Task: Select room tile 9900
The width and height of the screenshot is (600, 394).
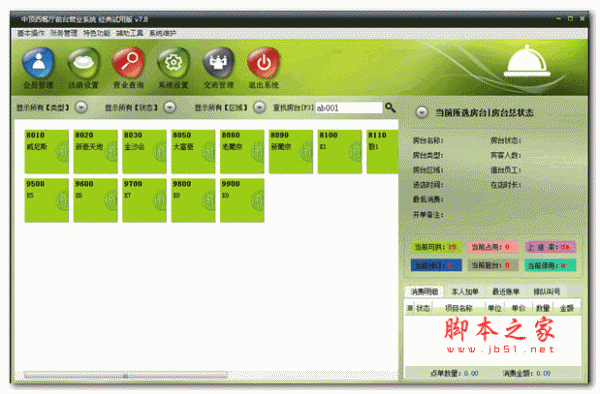Action: pyautogui.click(x=242, y=200)
